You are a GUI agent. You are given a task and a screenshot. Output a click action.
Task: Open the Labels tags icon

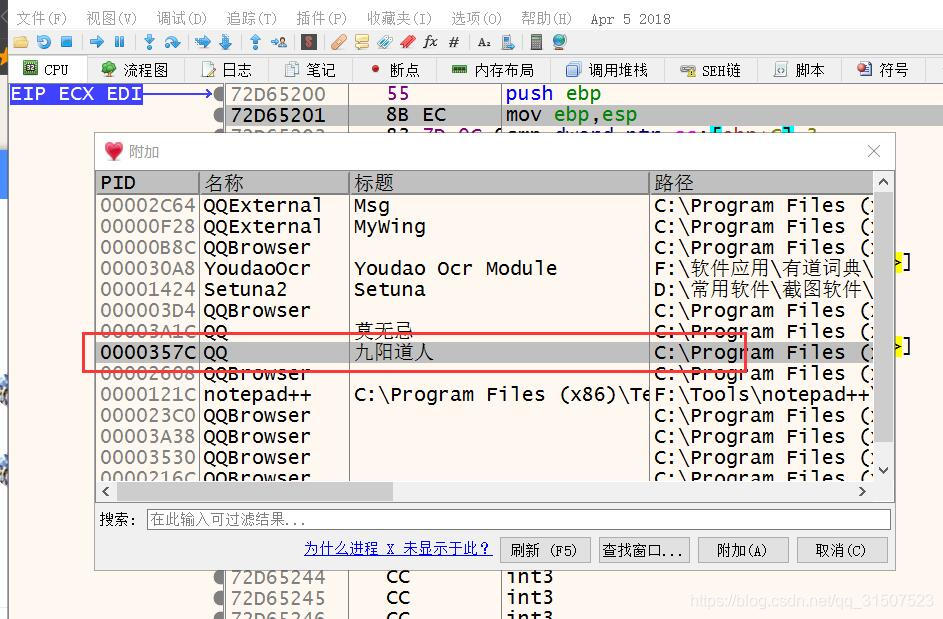pos(385,42)
